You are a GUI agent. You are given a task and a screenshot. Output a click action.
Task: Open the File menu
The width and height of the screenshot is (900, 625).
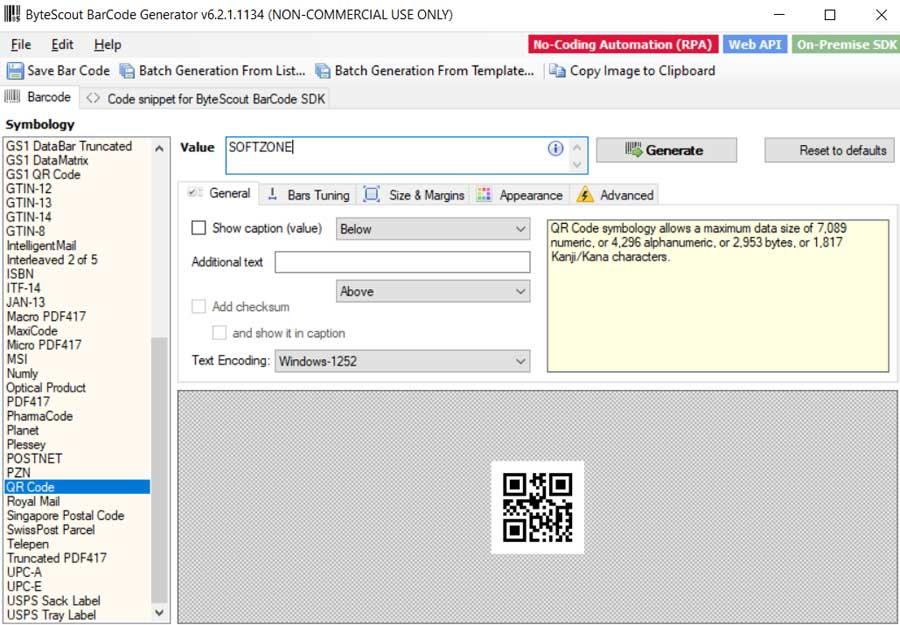(21, 45)
